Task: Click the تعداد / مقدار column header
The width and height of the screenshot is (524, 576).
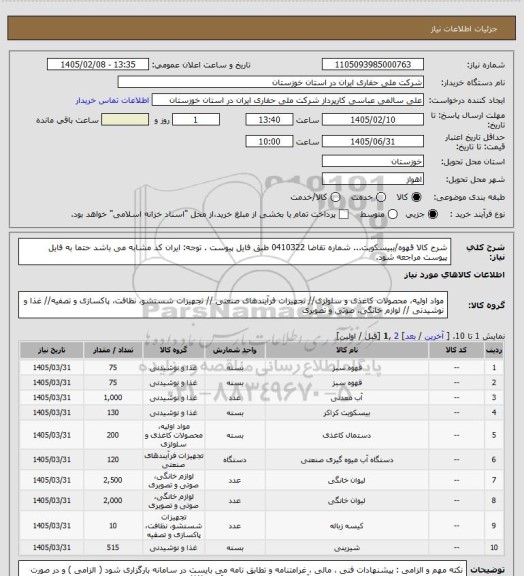Action: 113,350
